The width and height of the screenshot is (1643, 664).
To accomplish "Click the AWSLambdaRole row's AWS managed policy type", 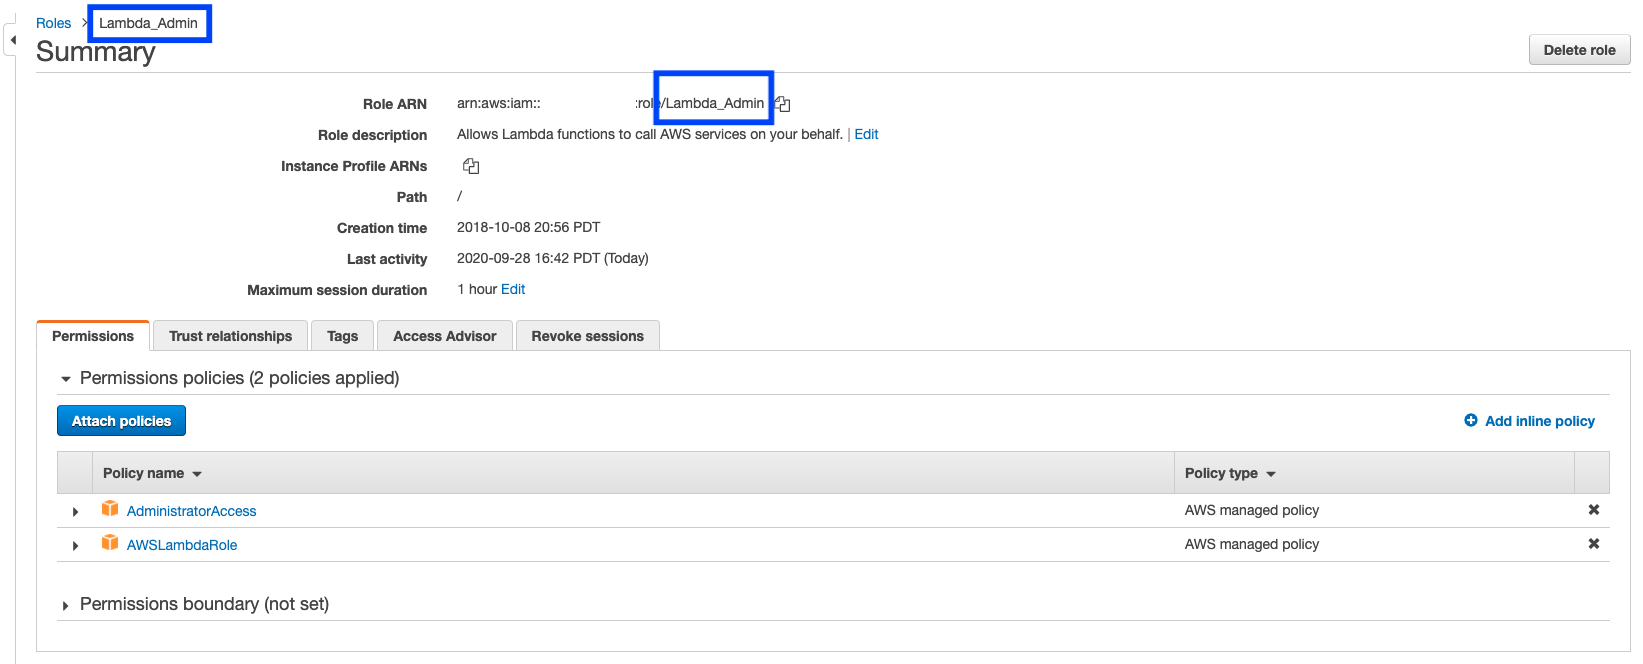I will point(1252,544).
